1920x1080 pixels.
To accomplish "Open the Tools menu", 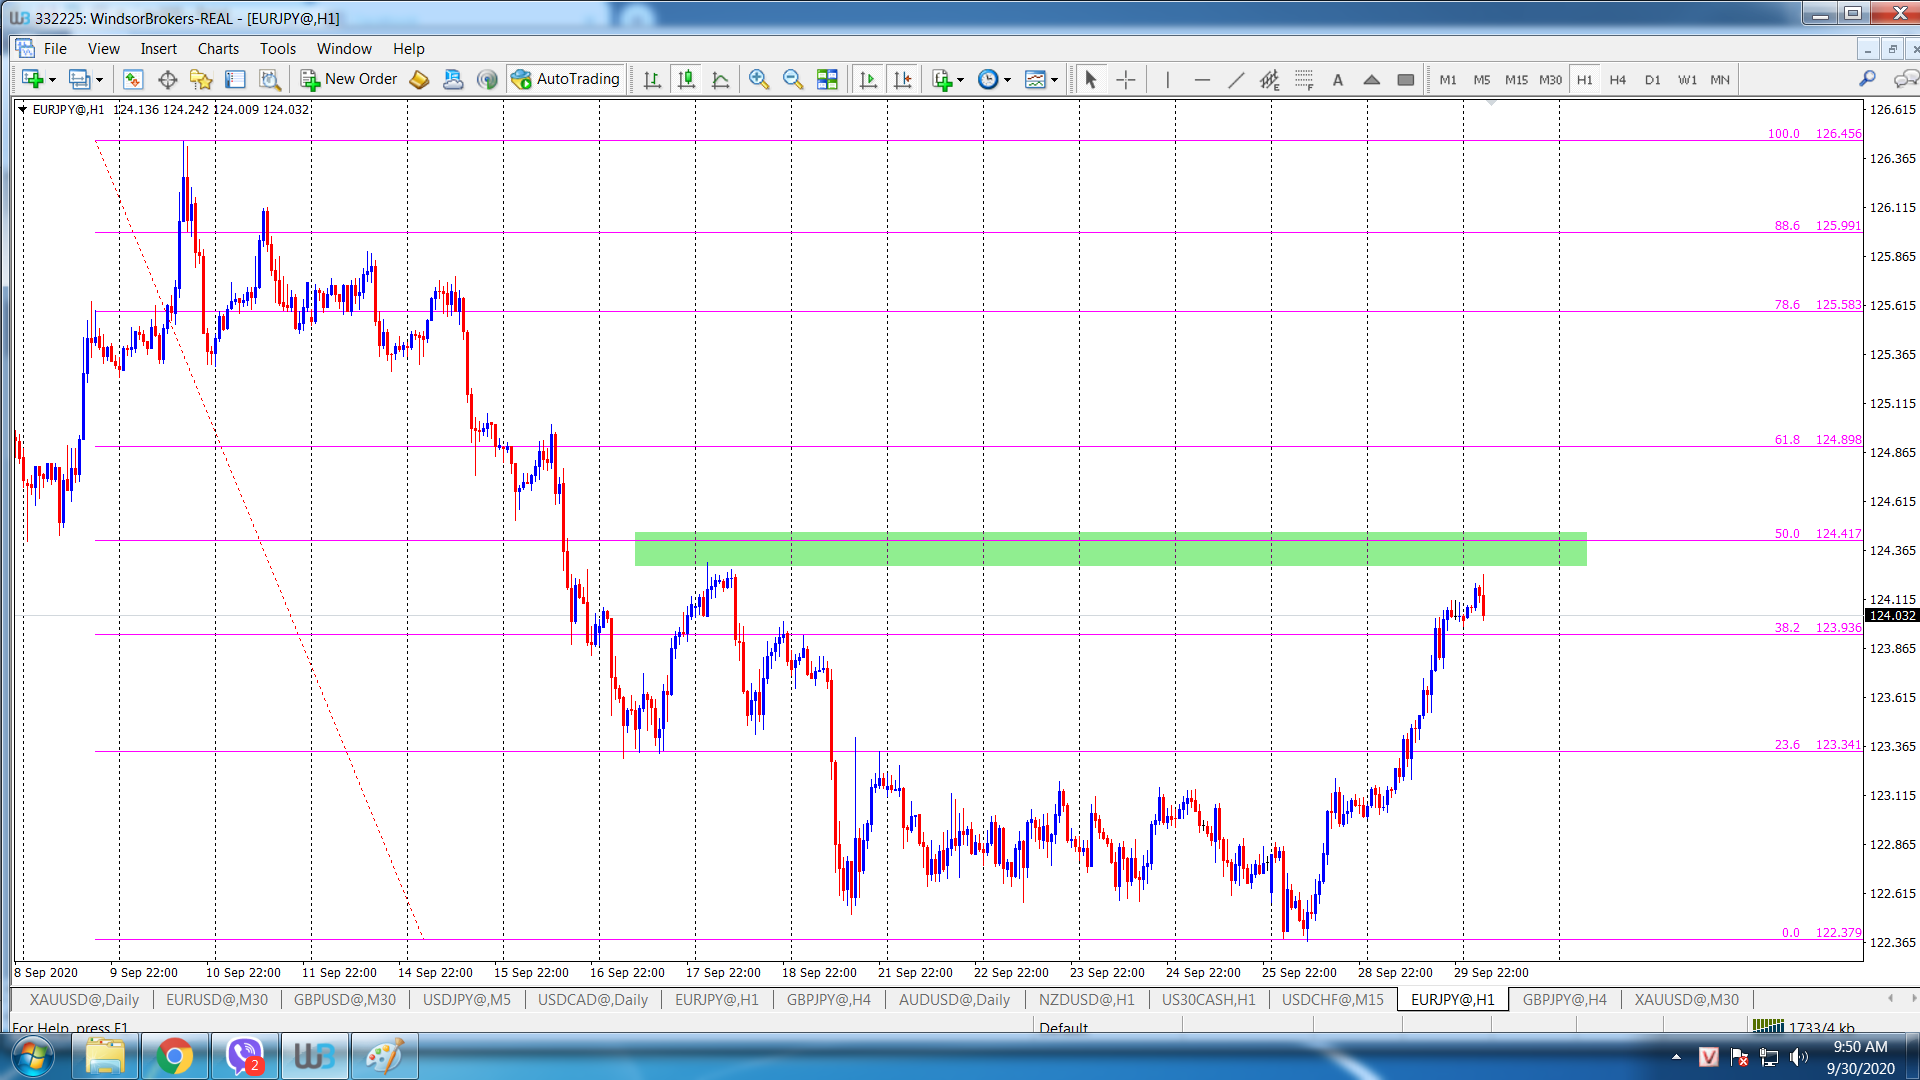I will coord(278,48).
